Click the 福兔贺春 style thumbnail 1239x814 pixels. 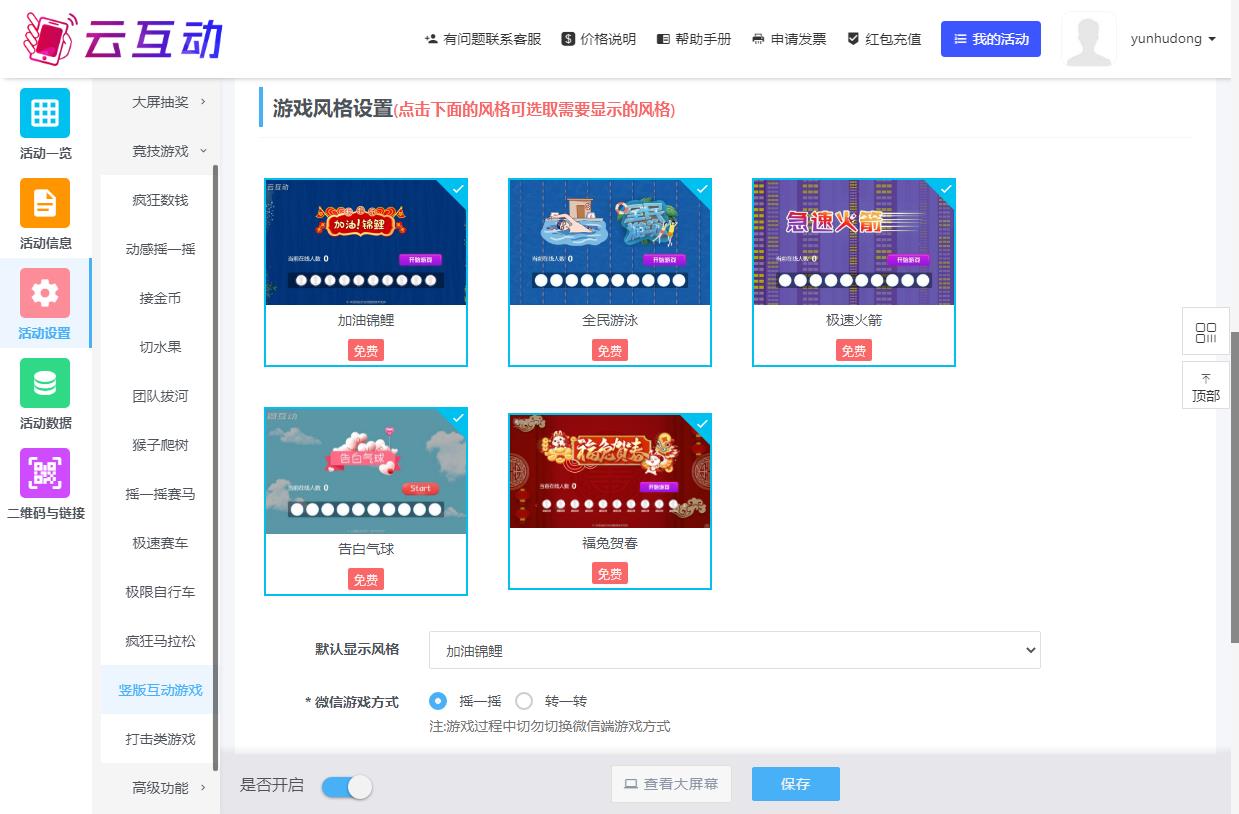pos(610,471)
